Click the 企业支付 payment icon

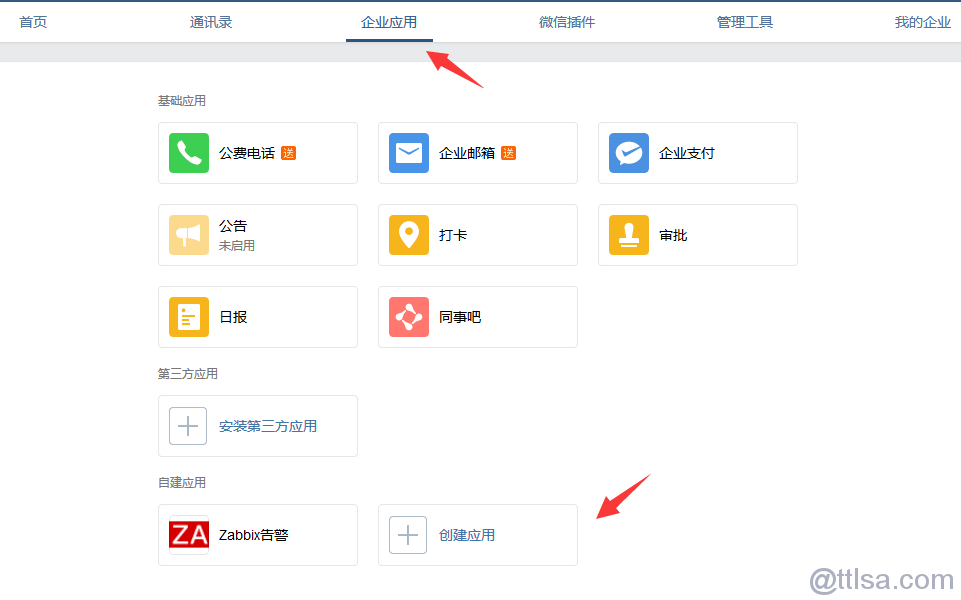point(629,153)
